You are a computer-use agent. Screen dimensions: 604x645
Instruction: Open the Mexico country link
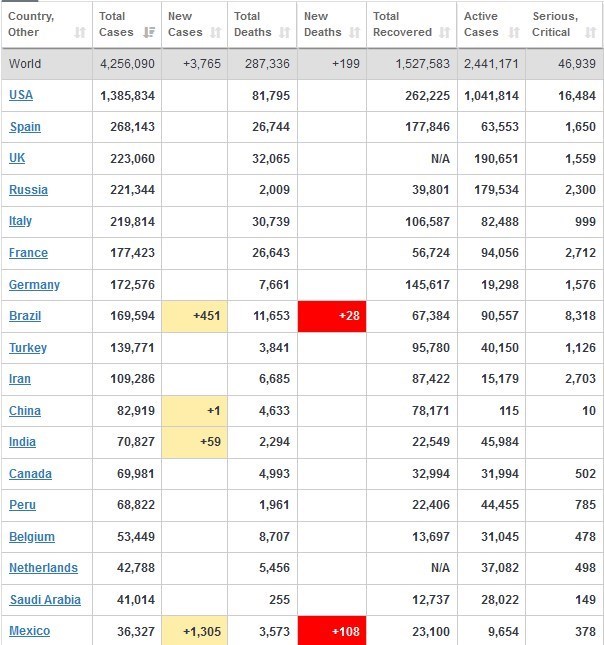click(x=29, y=631)
